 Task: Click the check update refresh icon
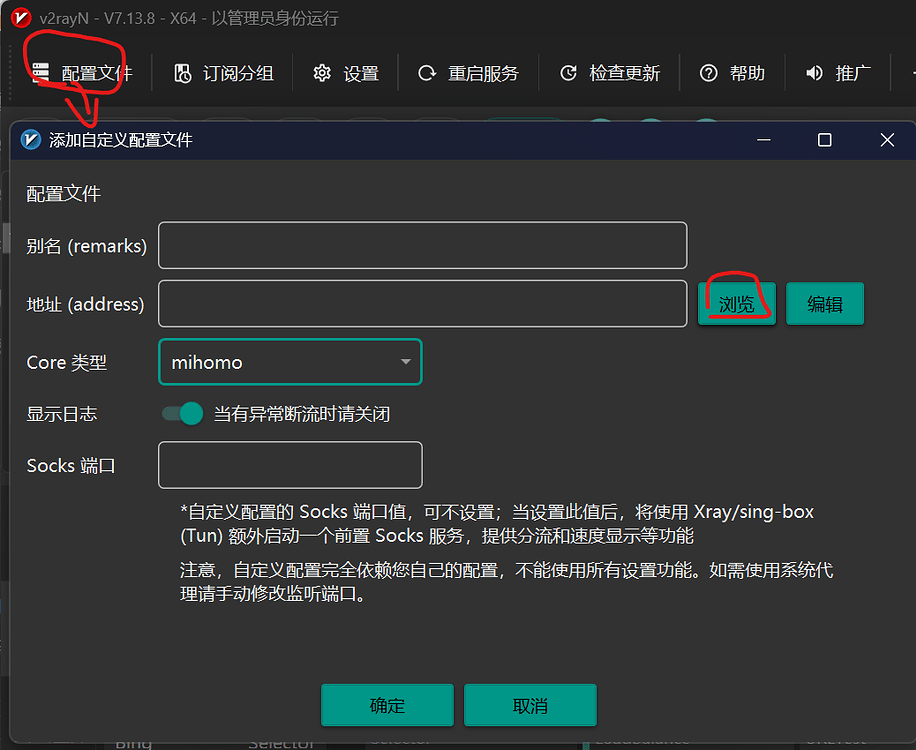(x=568, y=73)
